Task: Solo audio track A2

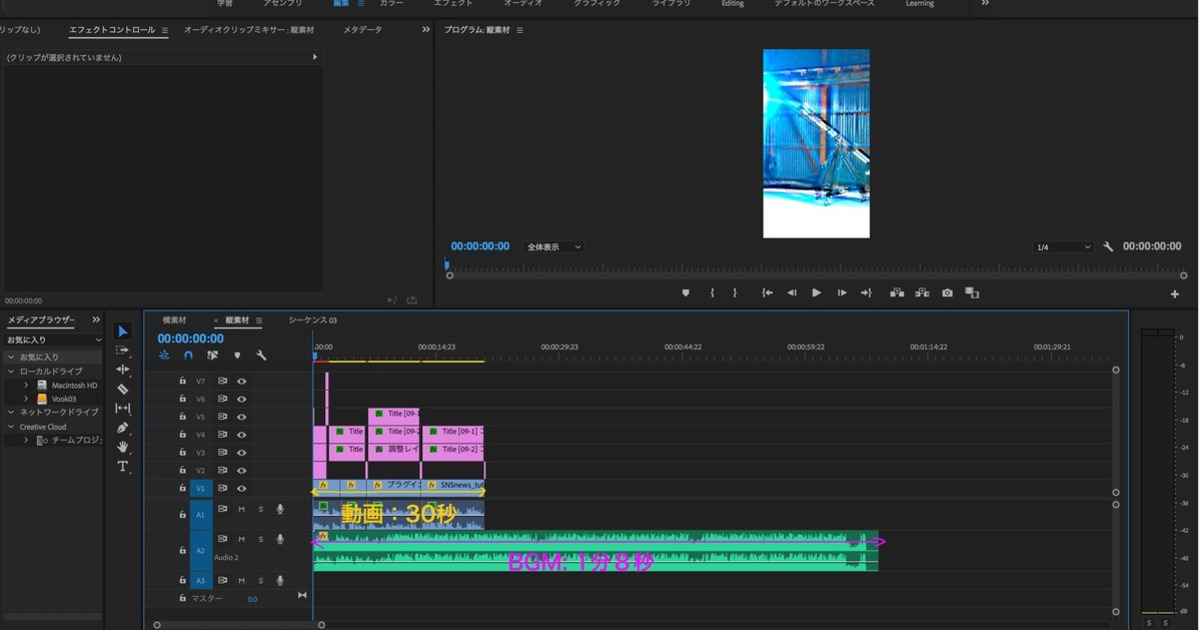Action: [x=261, y=539]
